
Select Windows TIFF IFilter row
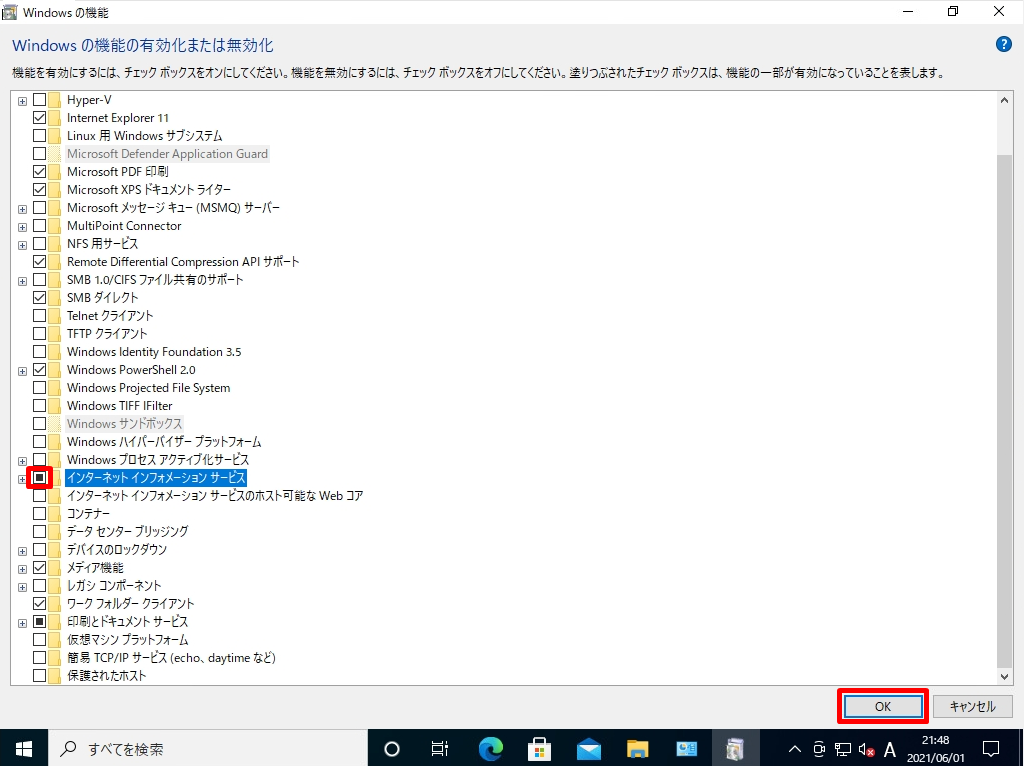point(120,406)
